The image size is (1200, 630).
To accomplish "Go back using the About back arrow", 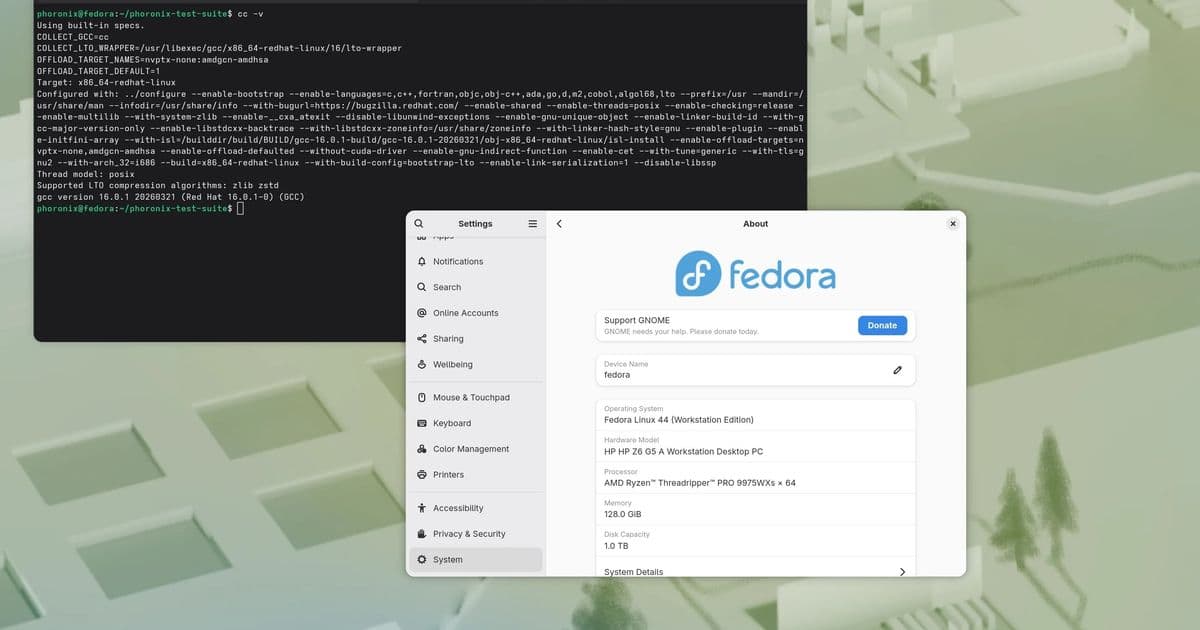I will (x=559, y=224).
